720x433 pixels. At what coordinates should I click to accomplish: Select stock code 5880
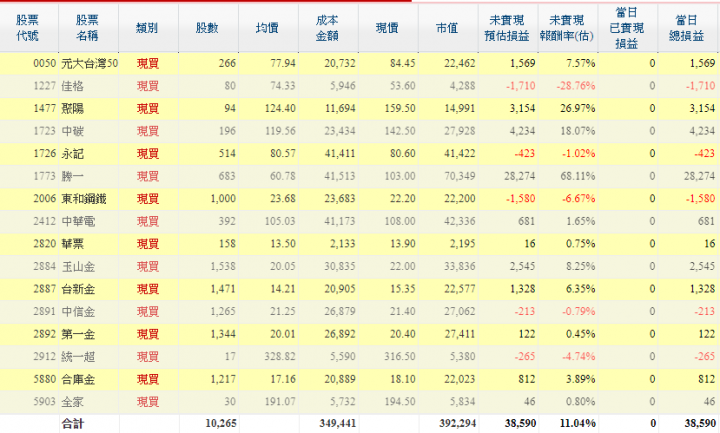click(x=45, y=379)
